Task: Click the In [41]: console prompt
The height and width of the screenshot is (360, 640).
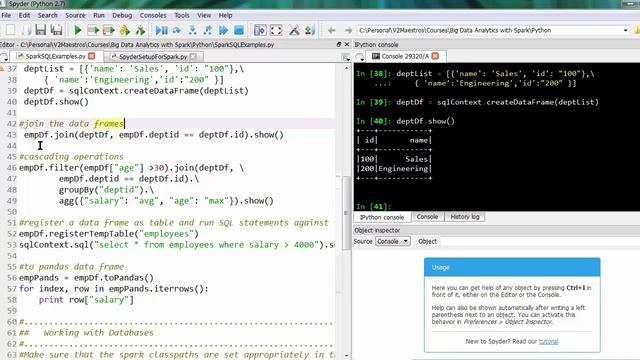Action: 373,207
